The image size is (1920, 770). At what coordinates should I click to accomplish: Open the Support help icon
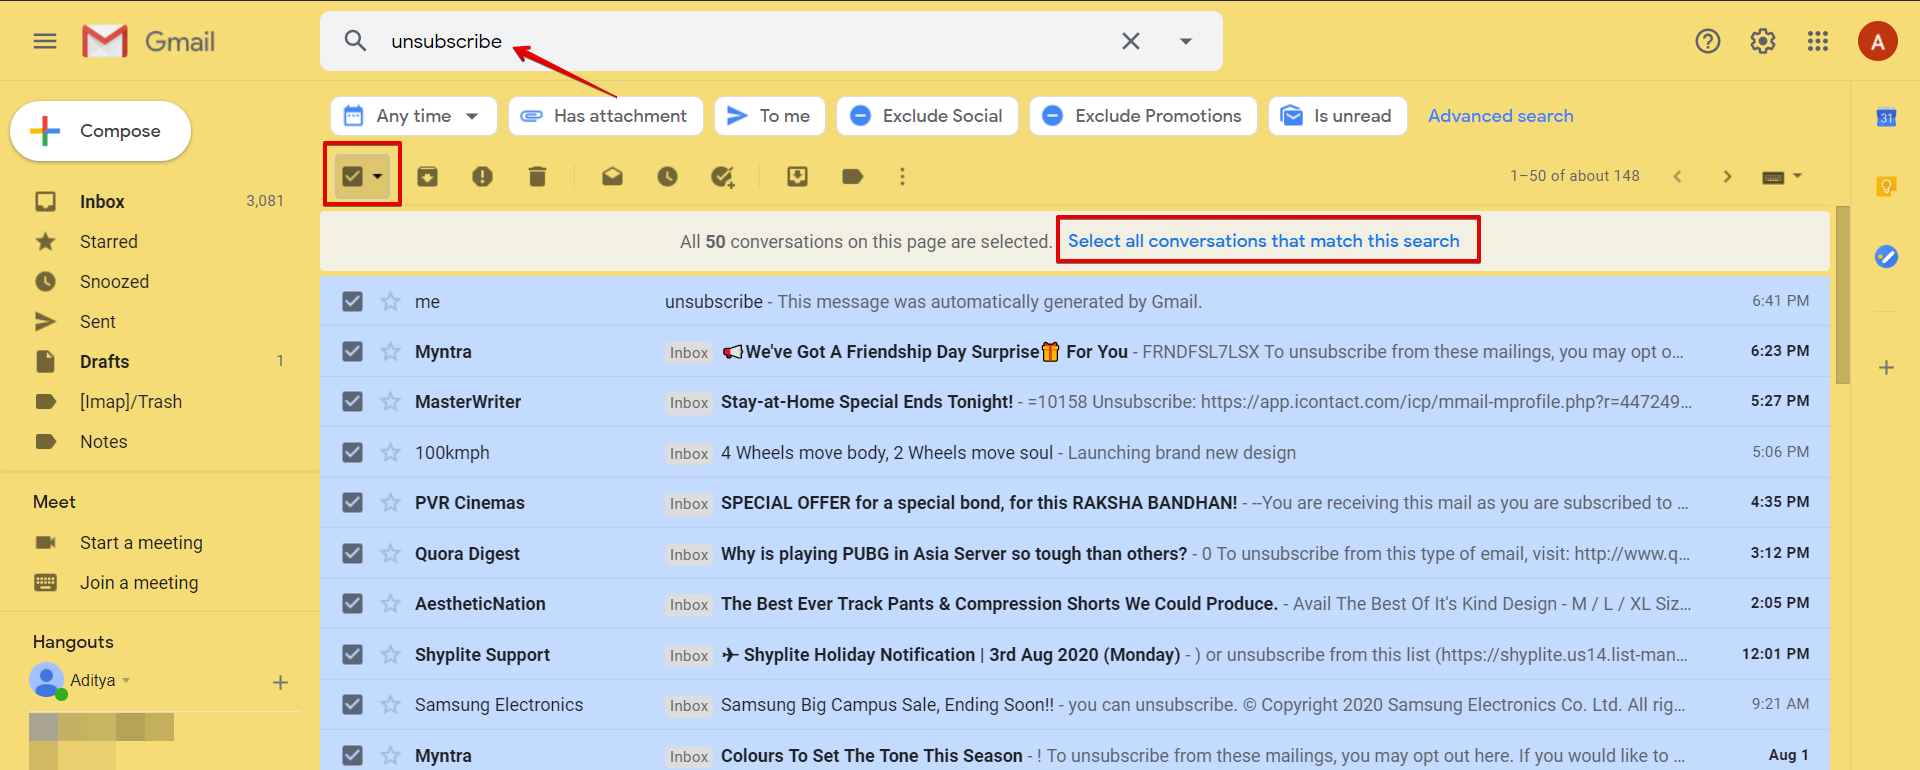point(1708,41)
